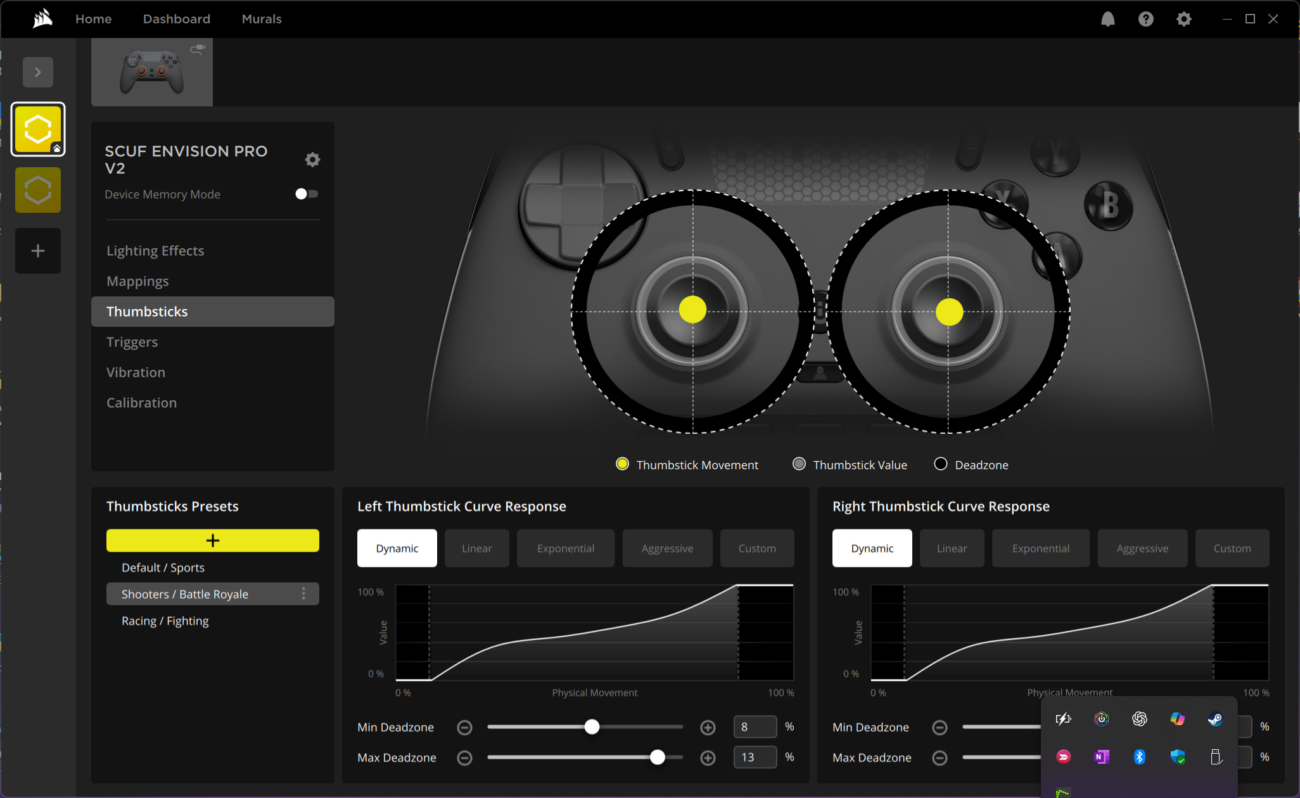
Task: Click the left Min Deadzone value field
Action: pyautogui.click(x=755, y=727)
